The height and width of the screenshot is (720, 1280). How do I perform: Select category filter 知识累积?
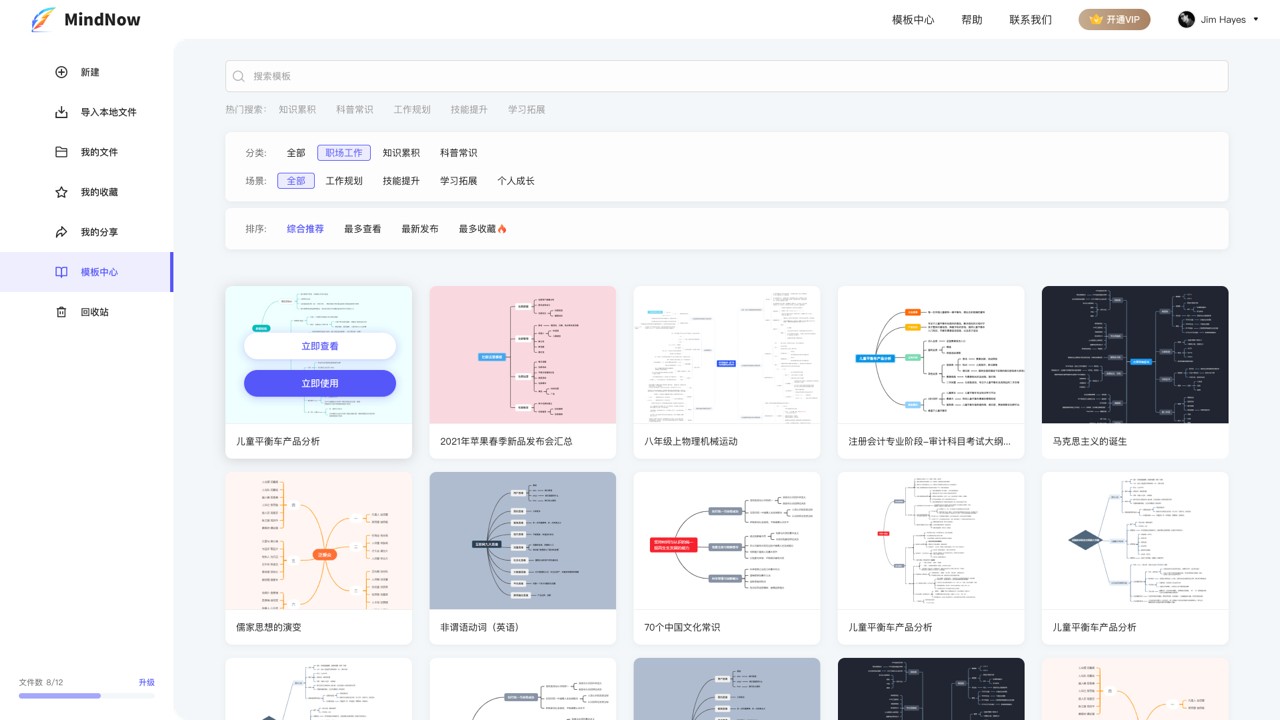pyautogui.click(x=401, y=153)
